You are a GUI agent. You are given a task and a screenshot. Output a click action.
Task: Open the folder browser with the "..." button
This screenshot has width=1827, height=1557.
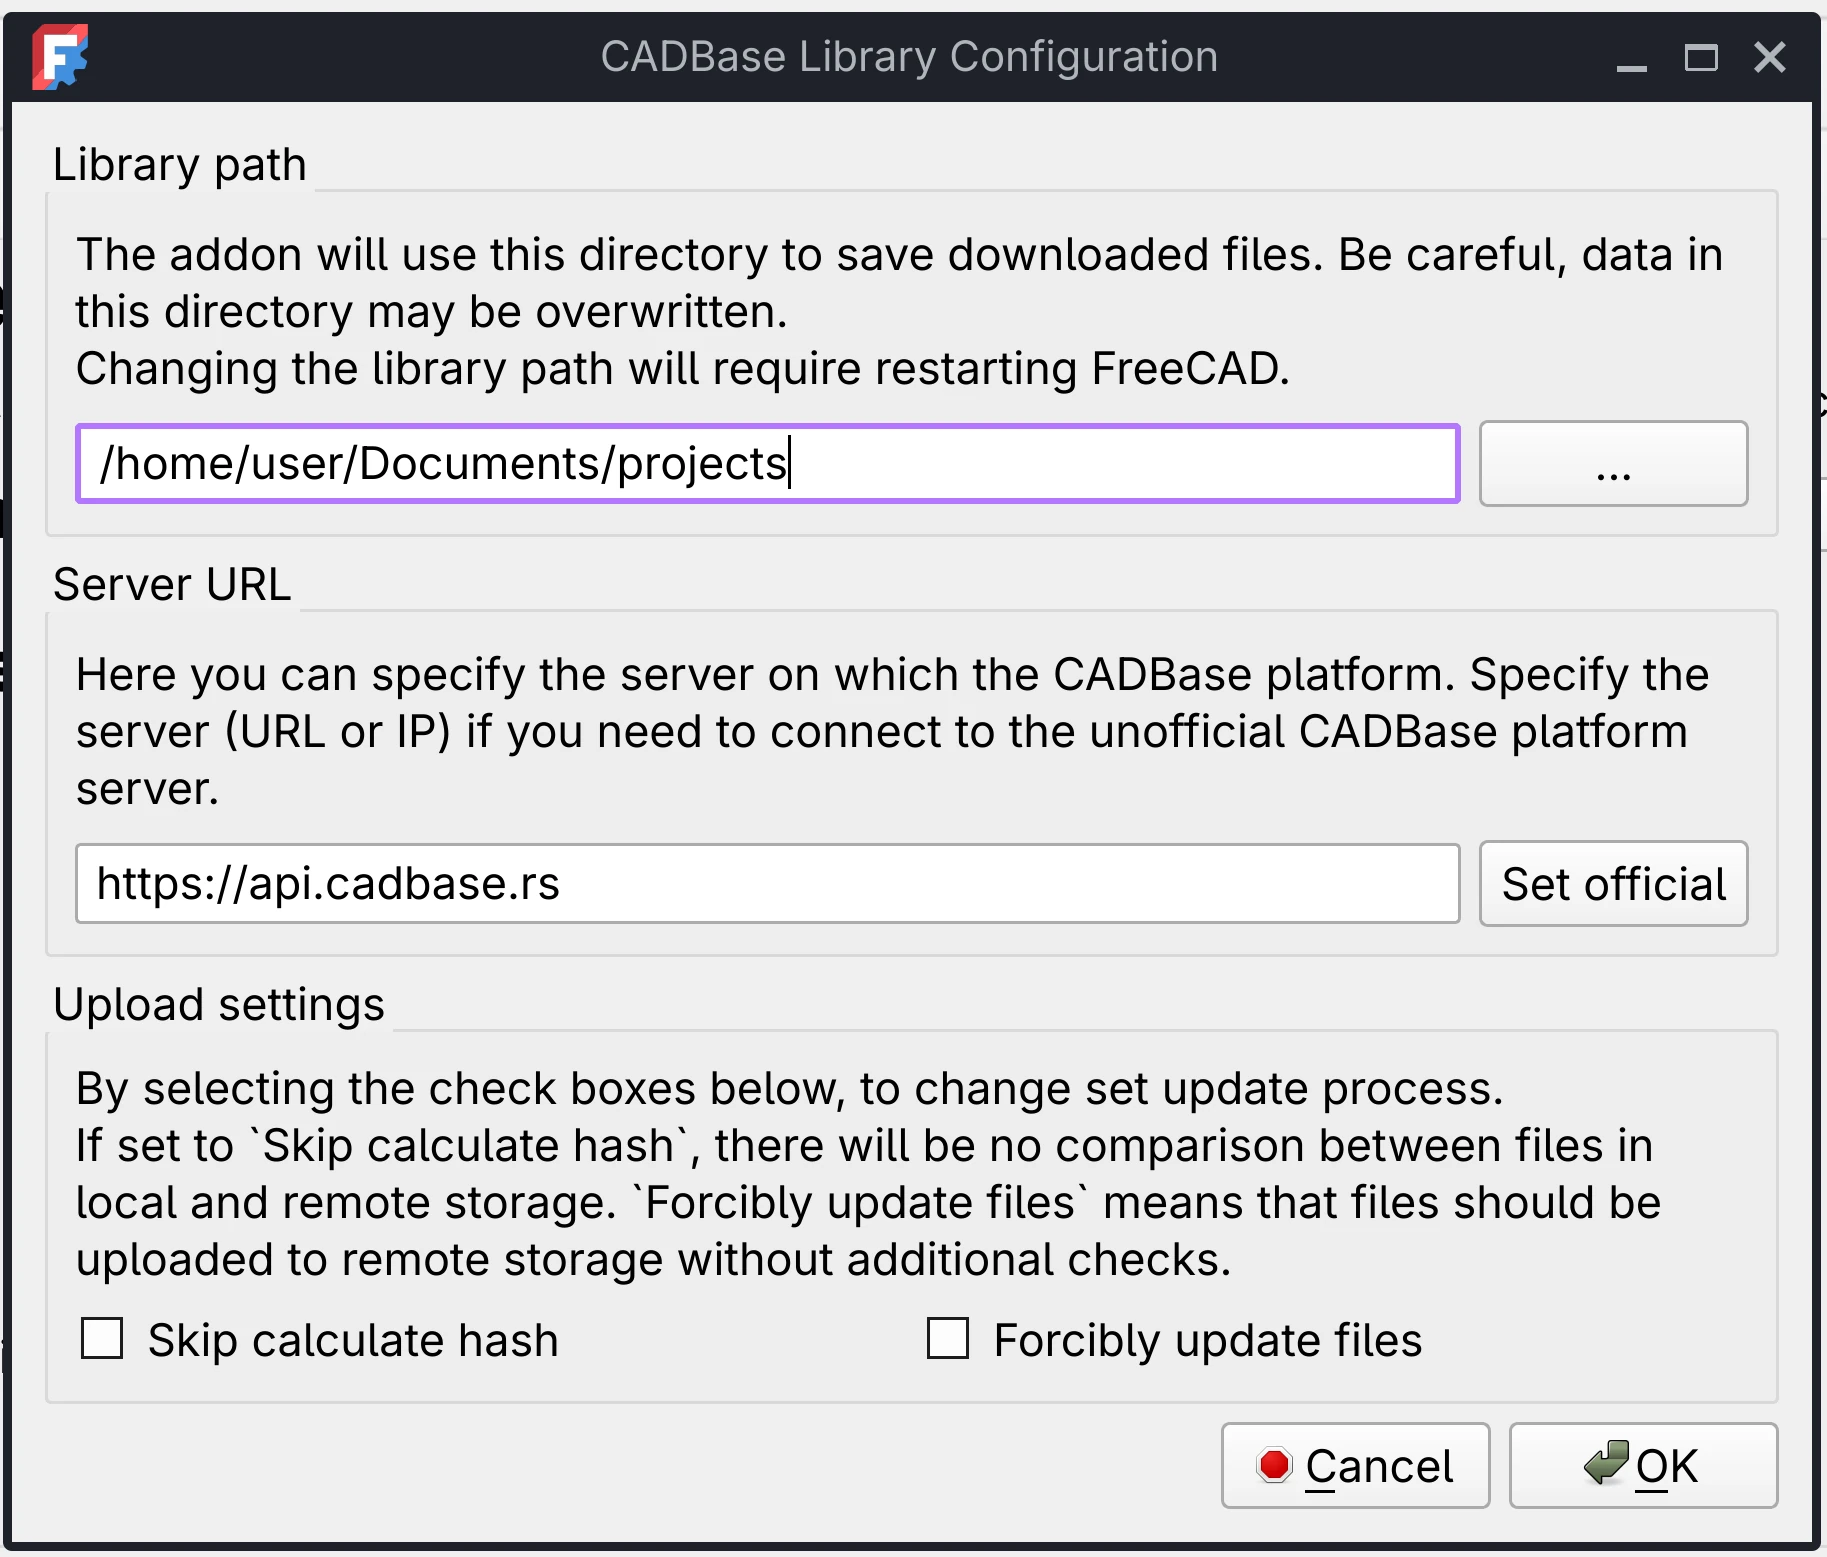pyautogui.click(x=1613, y=463)
